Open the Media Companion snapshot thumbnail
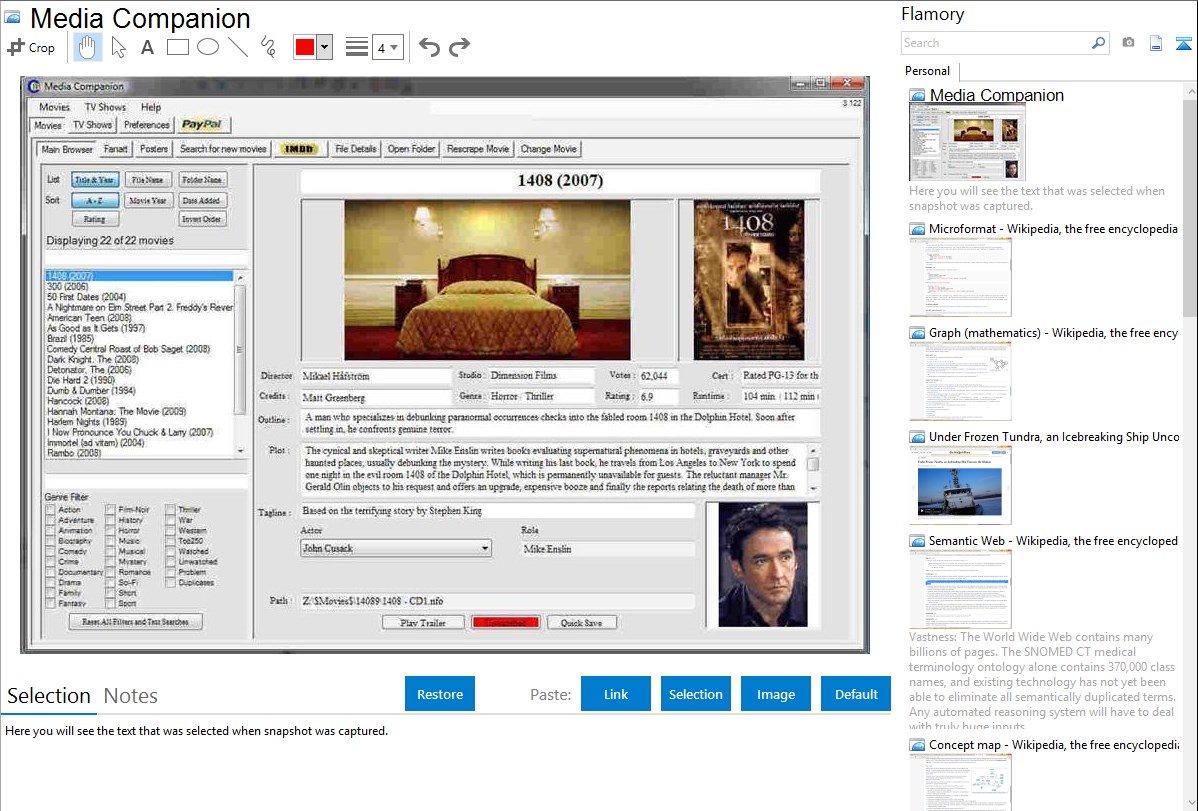The height and width of the screenshot is (811, 1198). tap(967, 143)
